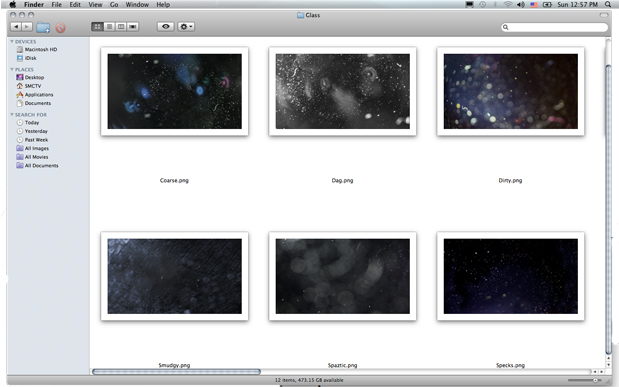The image size is (619, 387).
Task: Click the Spaztic.png file name
Action: pos(342,365)
